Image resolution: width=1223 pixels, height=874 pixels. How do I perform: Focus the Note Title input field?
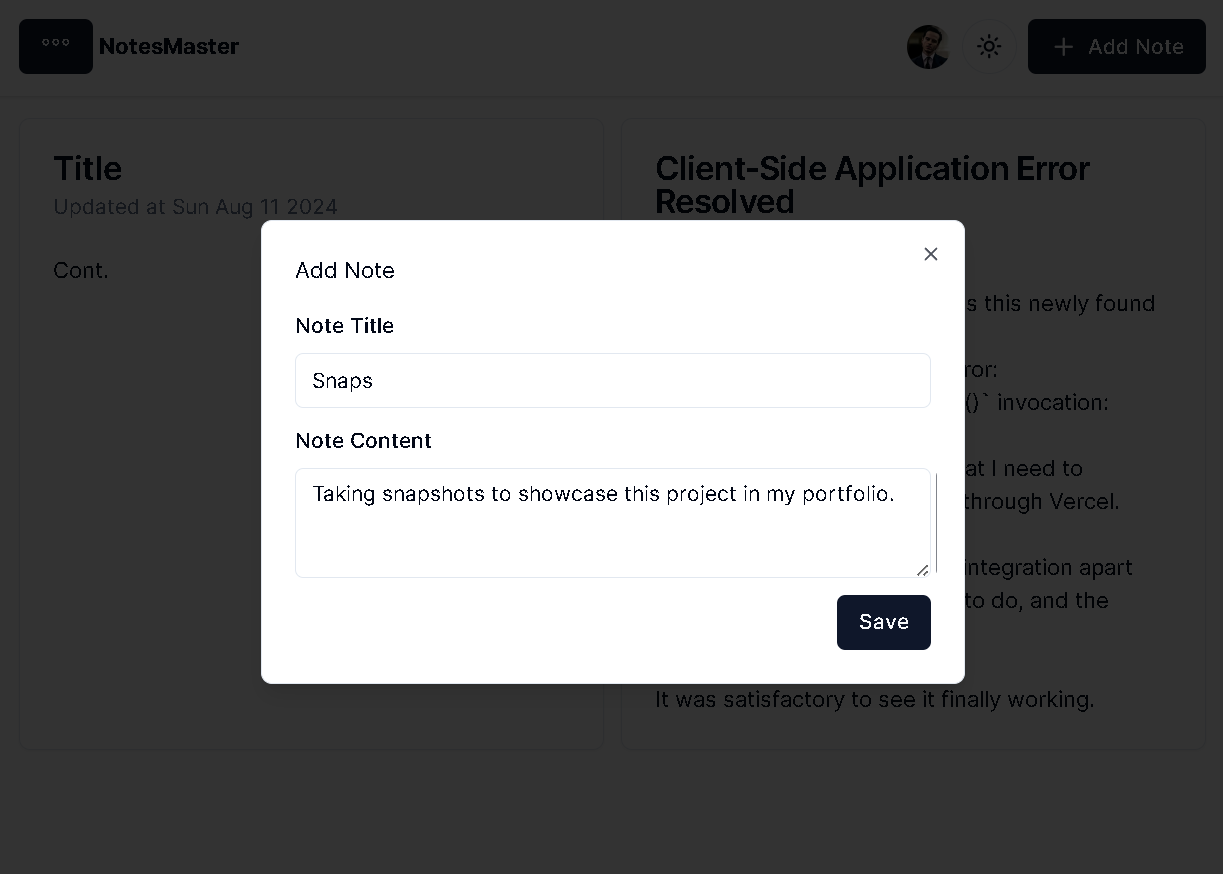[x=613, y=380]
